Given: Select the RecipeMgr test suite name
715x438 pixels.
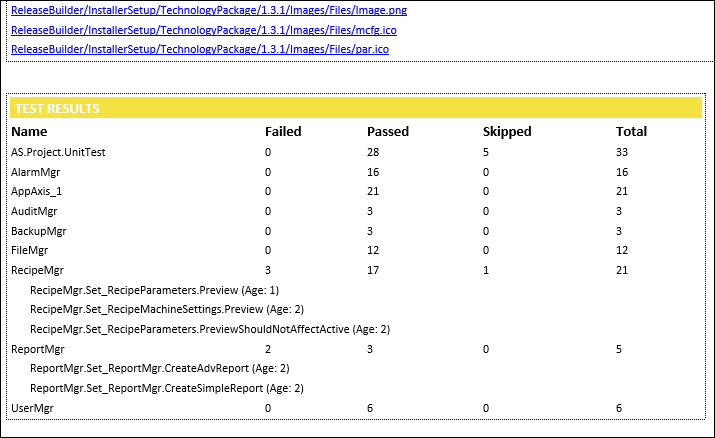Looking at the screenshot, I should [x=37, y=269].
